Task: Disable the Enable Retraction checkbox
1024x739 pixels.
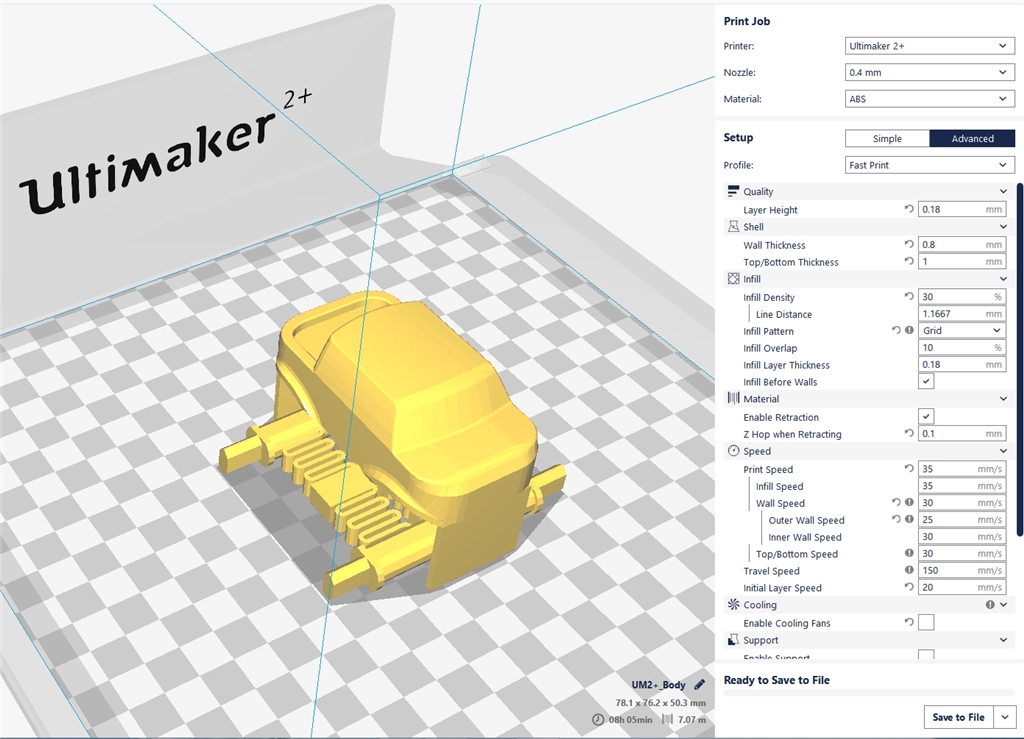Action: (926, 416)
